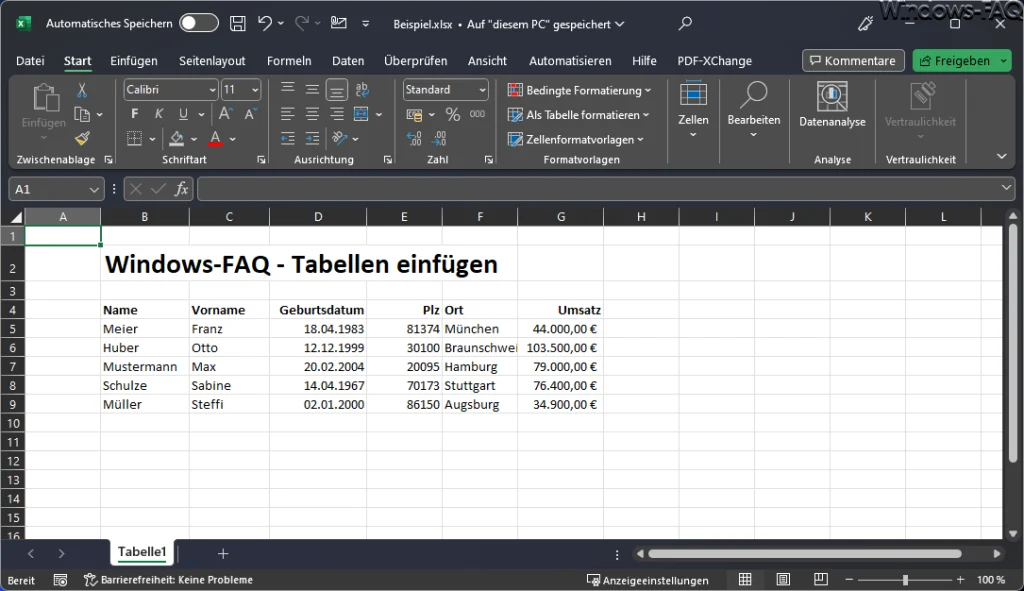Open the font size 11 dropdown
The width and height of the screenshot is (1024, 591).
[255, 90]
